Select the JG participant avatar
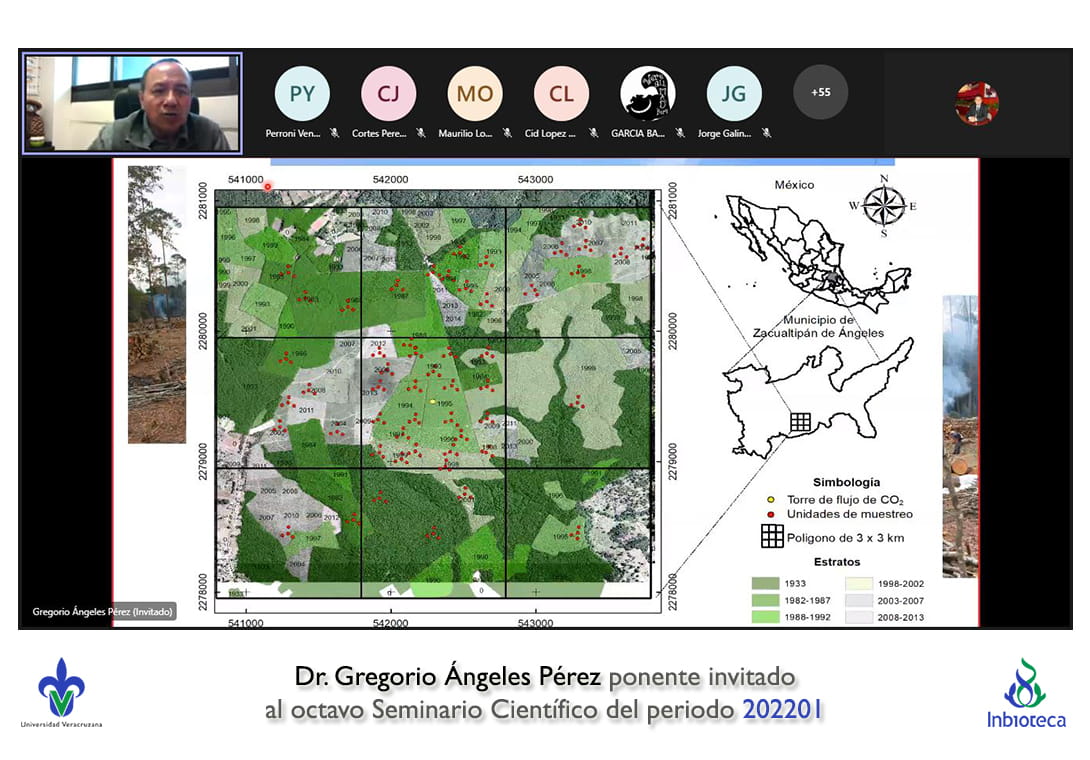 (x=733, y=94)
